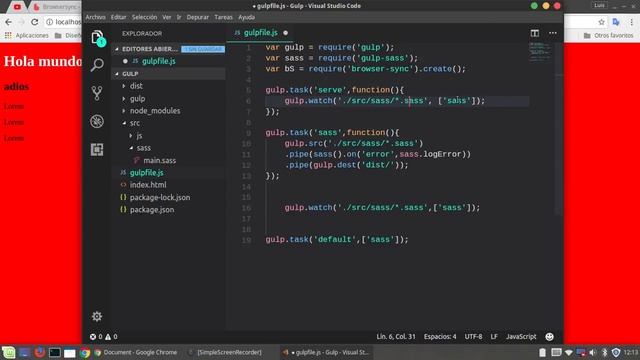Select the gulpfile.js editor tab
The height and width of the screenshot is (360, 640).
[x=260, y=33]
